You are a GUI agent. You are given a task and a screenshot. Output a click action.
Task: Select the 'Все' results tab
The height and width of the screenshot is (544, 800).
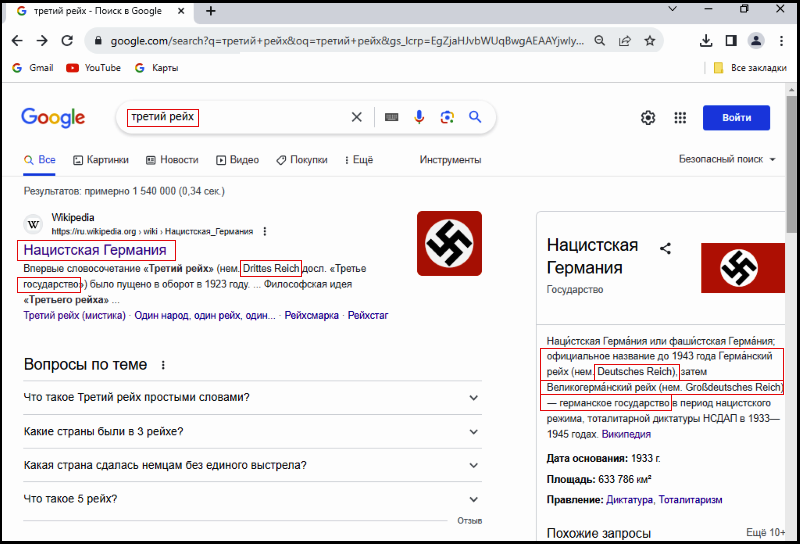coord(40,160)
